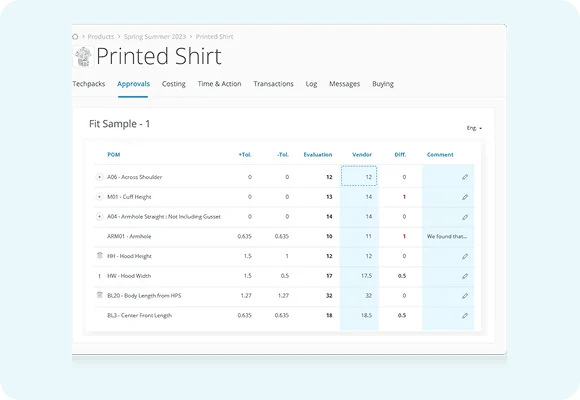580x400 pixels.
Task: Edit comment for BL3 Center Front Length row
Action: click(x=465, y=316)
